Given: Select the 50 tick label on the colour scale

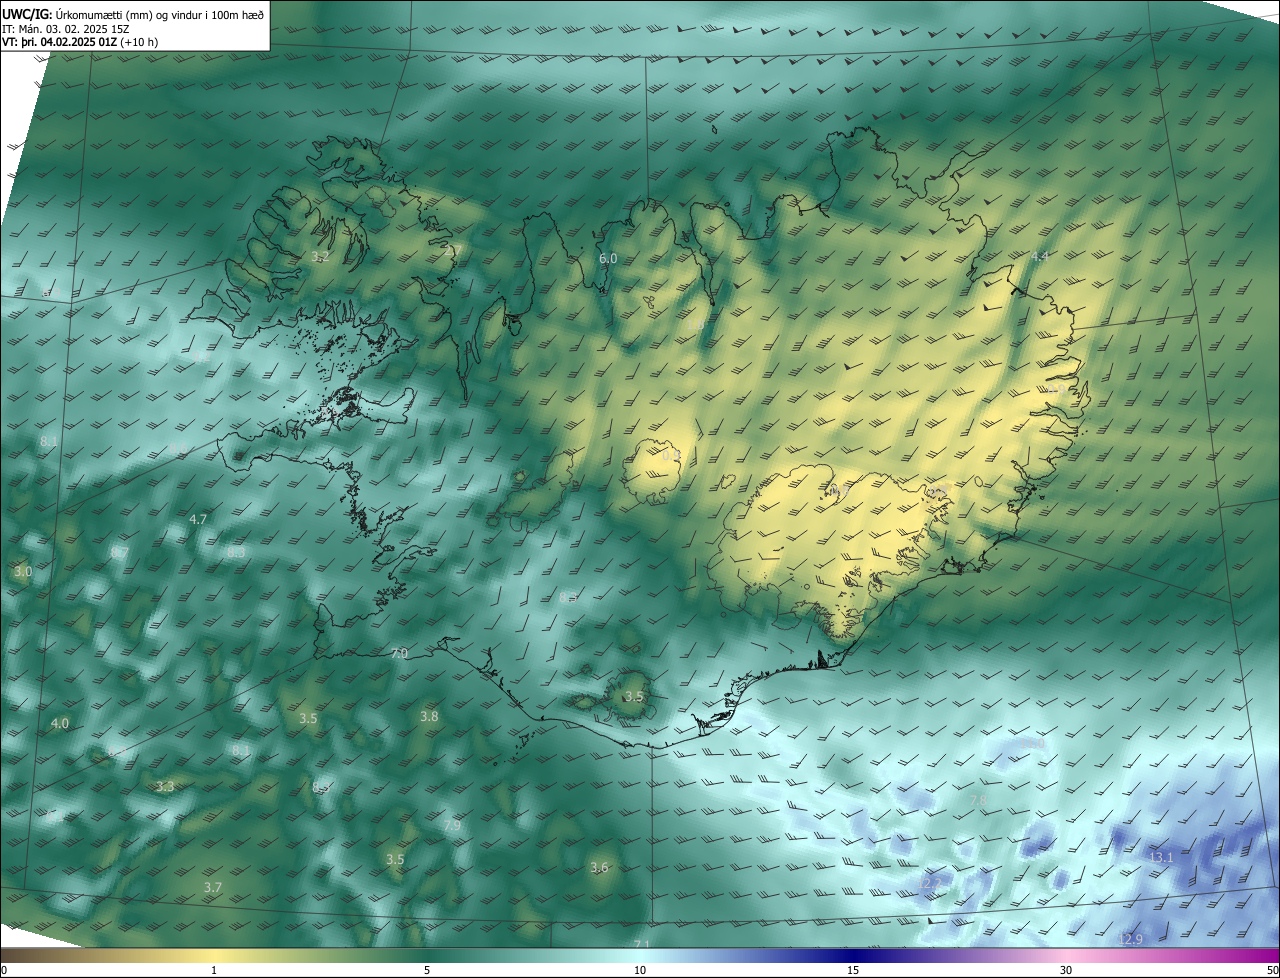Looking at the screenshot, I should (x=1272, y=970).
